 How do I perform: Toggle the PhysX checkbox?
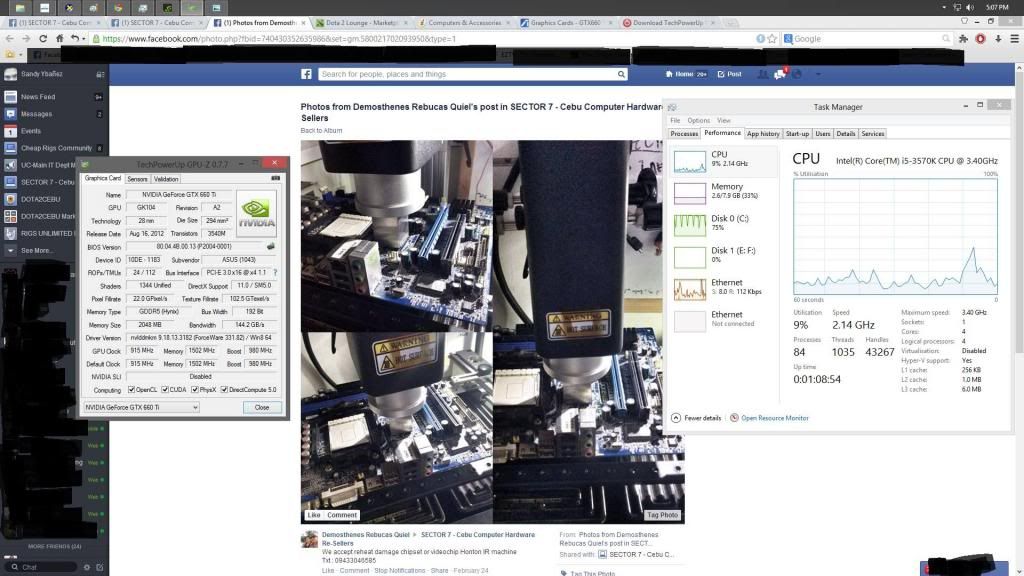pos(196,390)
